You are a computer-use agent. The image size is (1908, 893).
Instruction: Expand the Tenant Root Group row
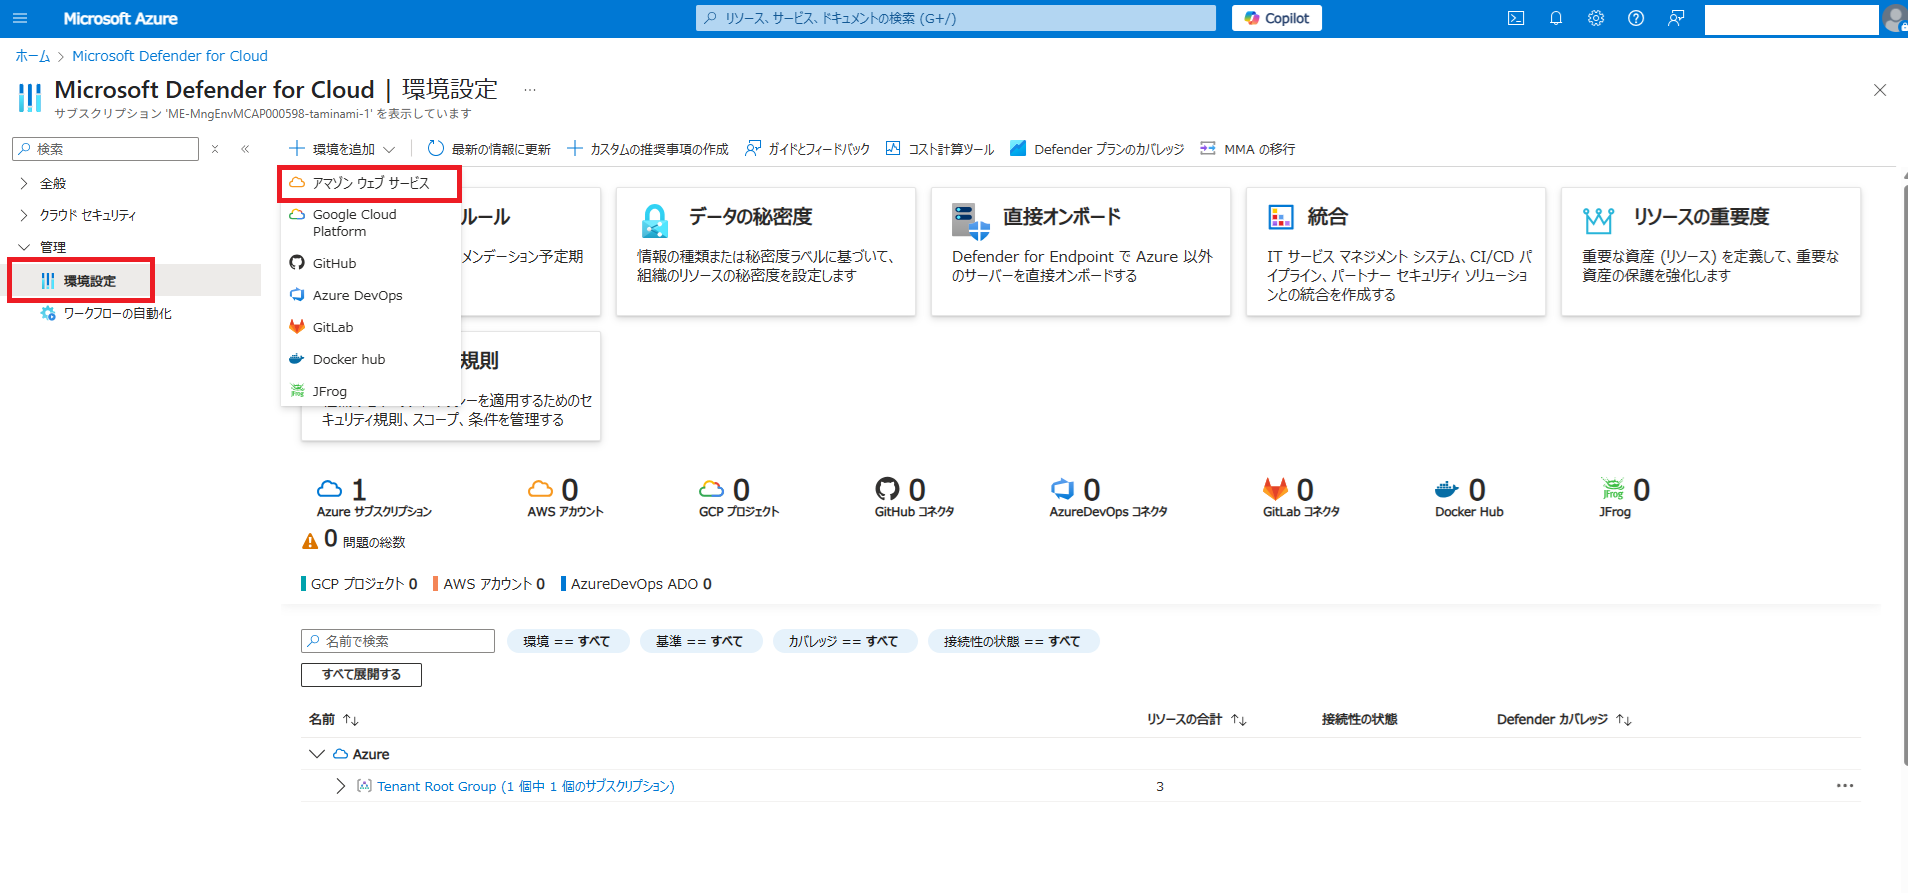click(x=341, y=786)
